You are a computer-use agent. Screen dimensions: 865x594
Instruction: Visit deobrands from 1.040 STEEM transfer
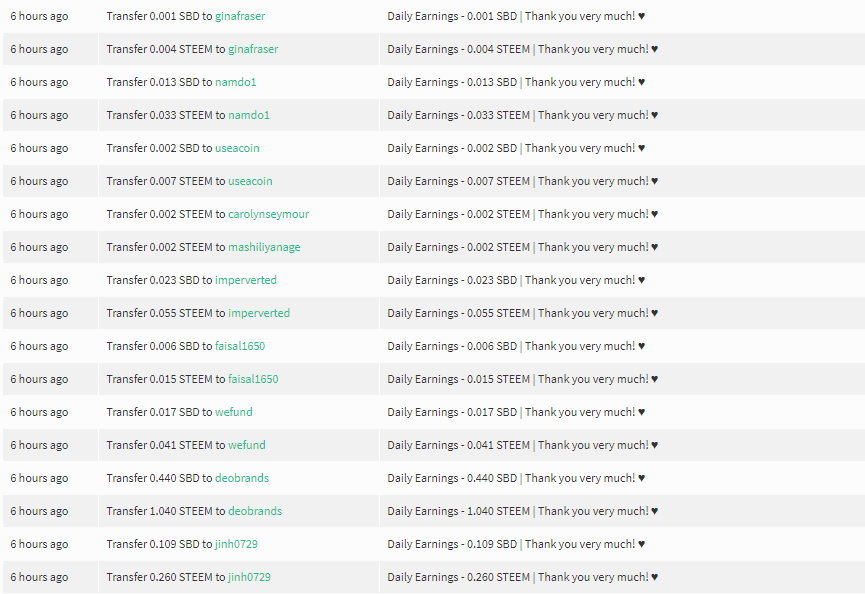[255, 511]
